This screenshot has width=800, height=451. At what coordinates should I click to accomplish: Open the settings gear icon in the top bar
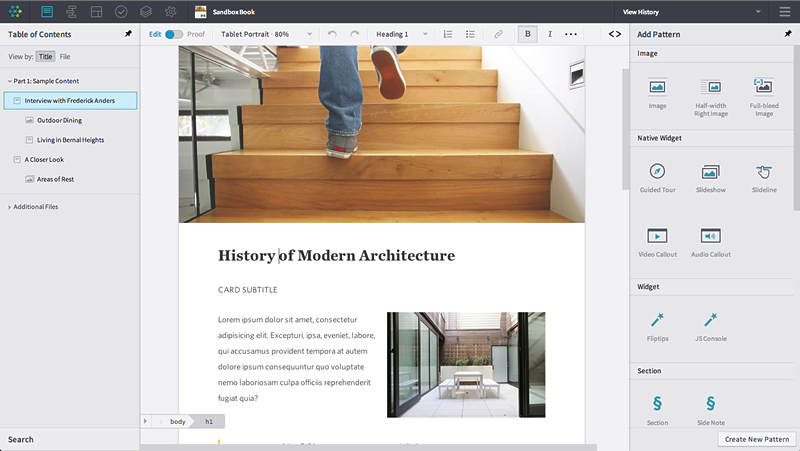170,11
